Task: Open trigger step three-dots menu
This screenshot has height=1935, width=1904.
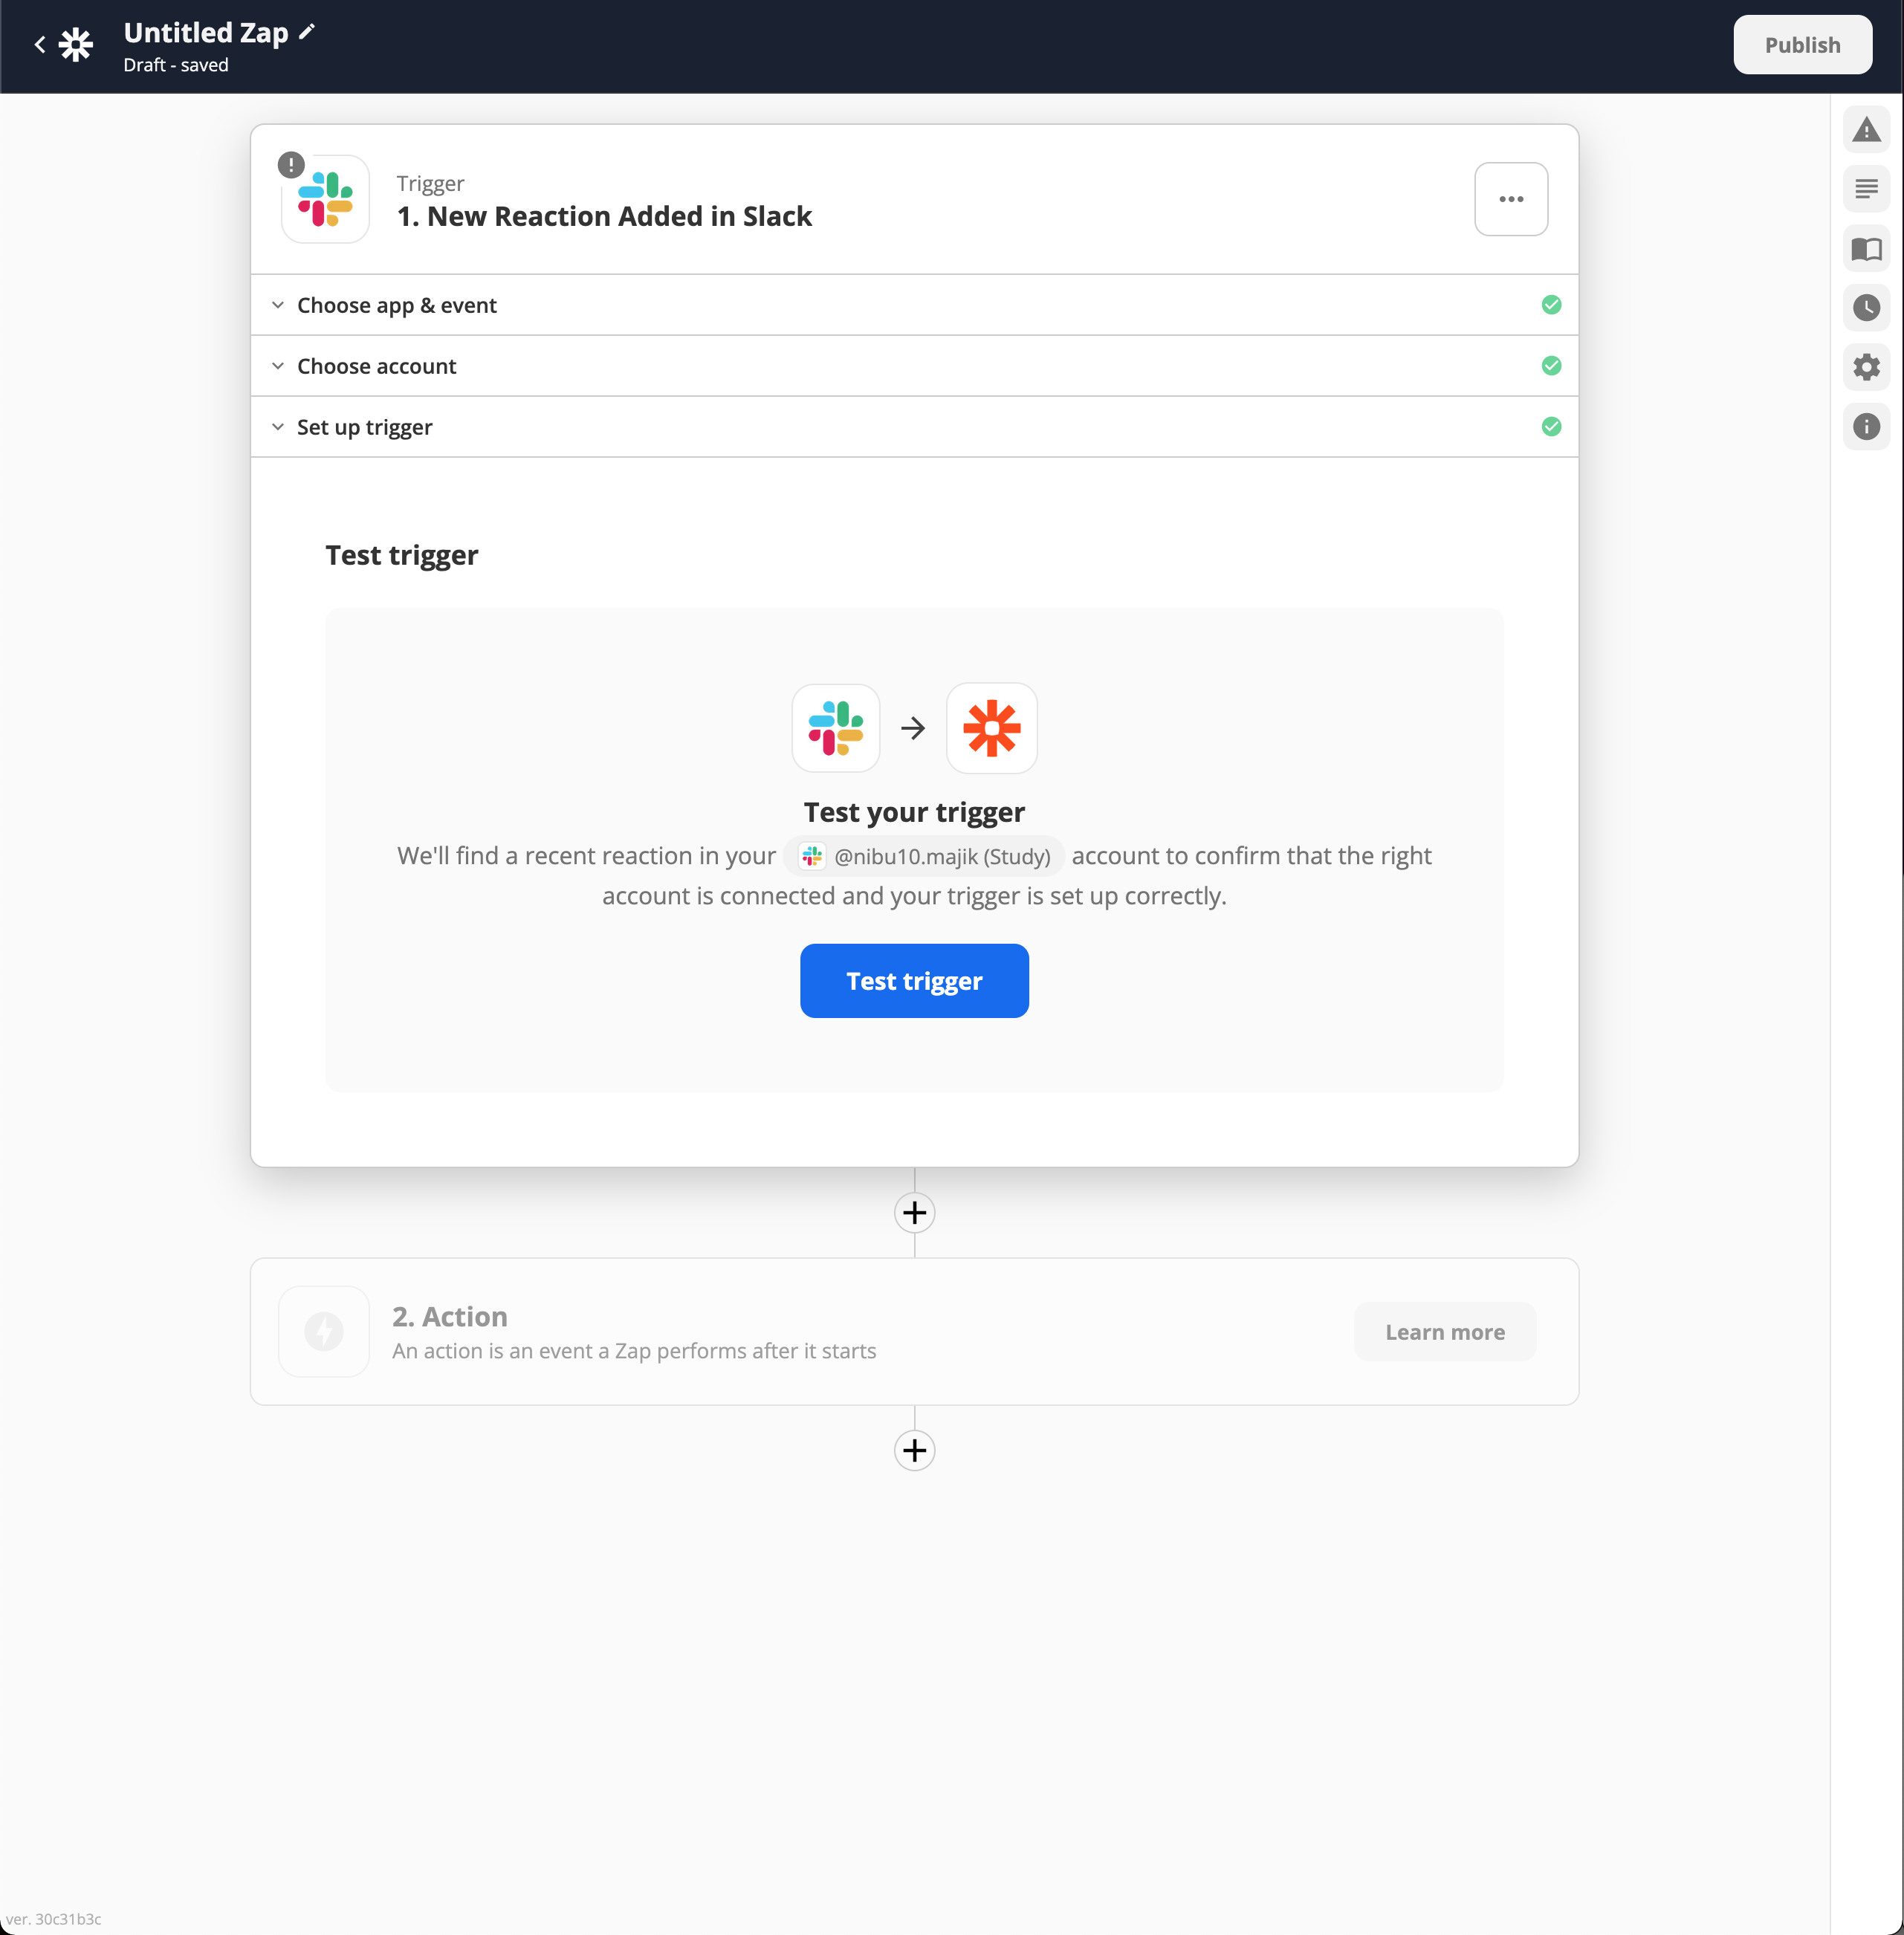Action: pyautogui.click(x=1511, y=199)
